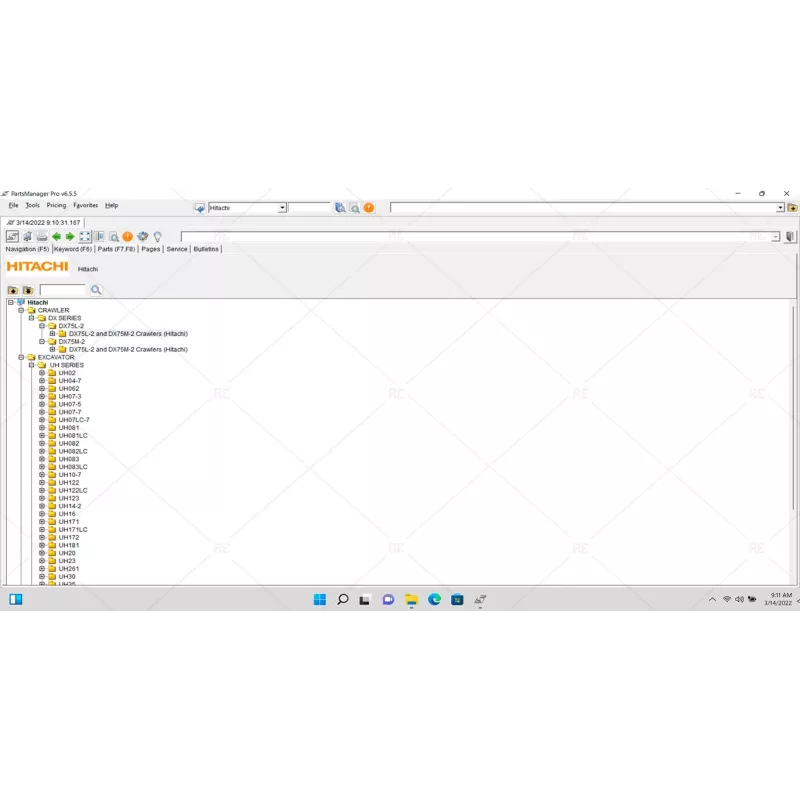Open the Favorites menu
The image size is (800, 800).
[x=86, y=205]
